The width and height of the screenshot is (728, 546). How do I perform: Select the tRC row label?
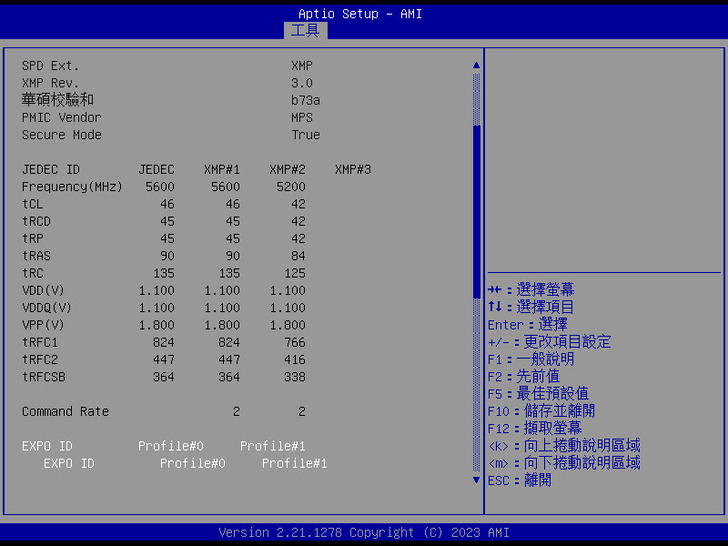32,273
